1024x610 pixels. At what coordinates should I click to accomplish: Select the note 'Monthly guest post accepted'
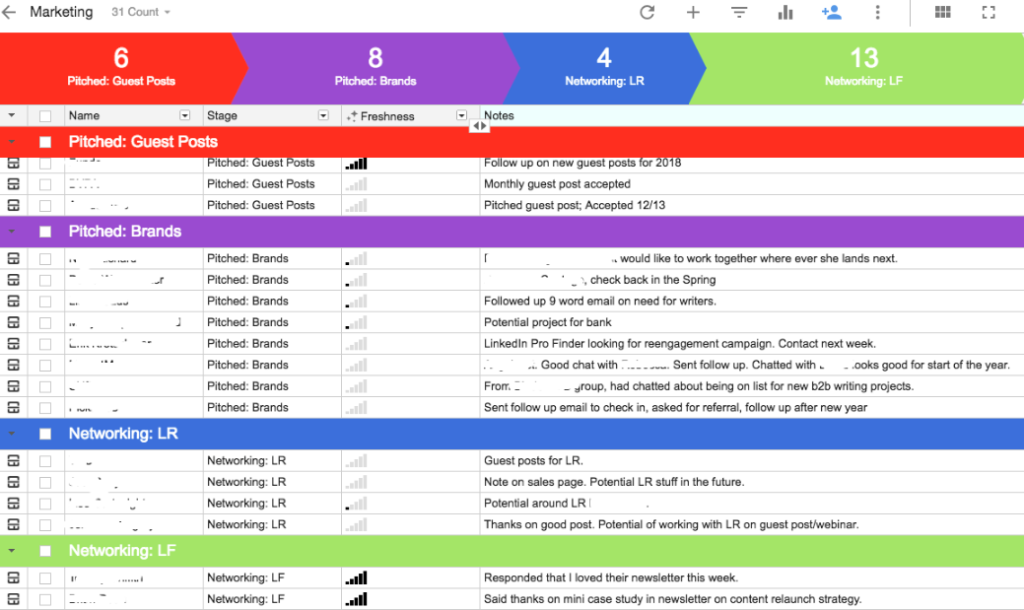point(557,184)
